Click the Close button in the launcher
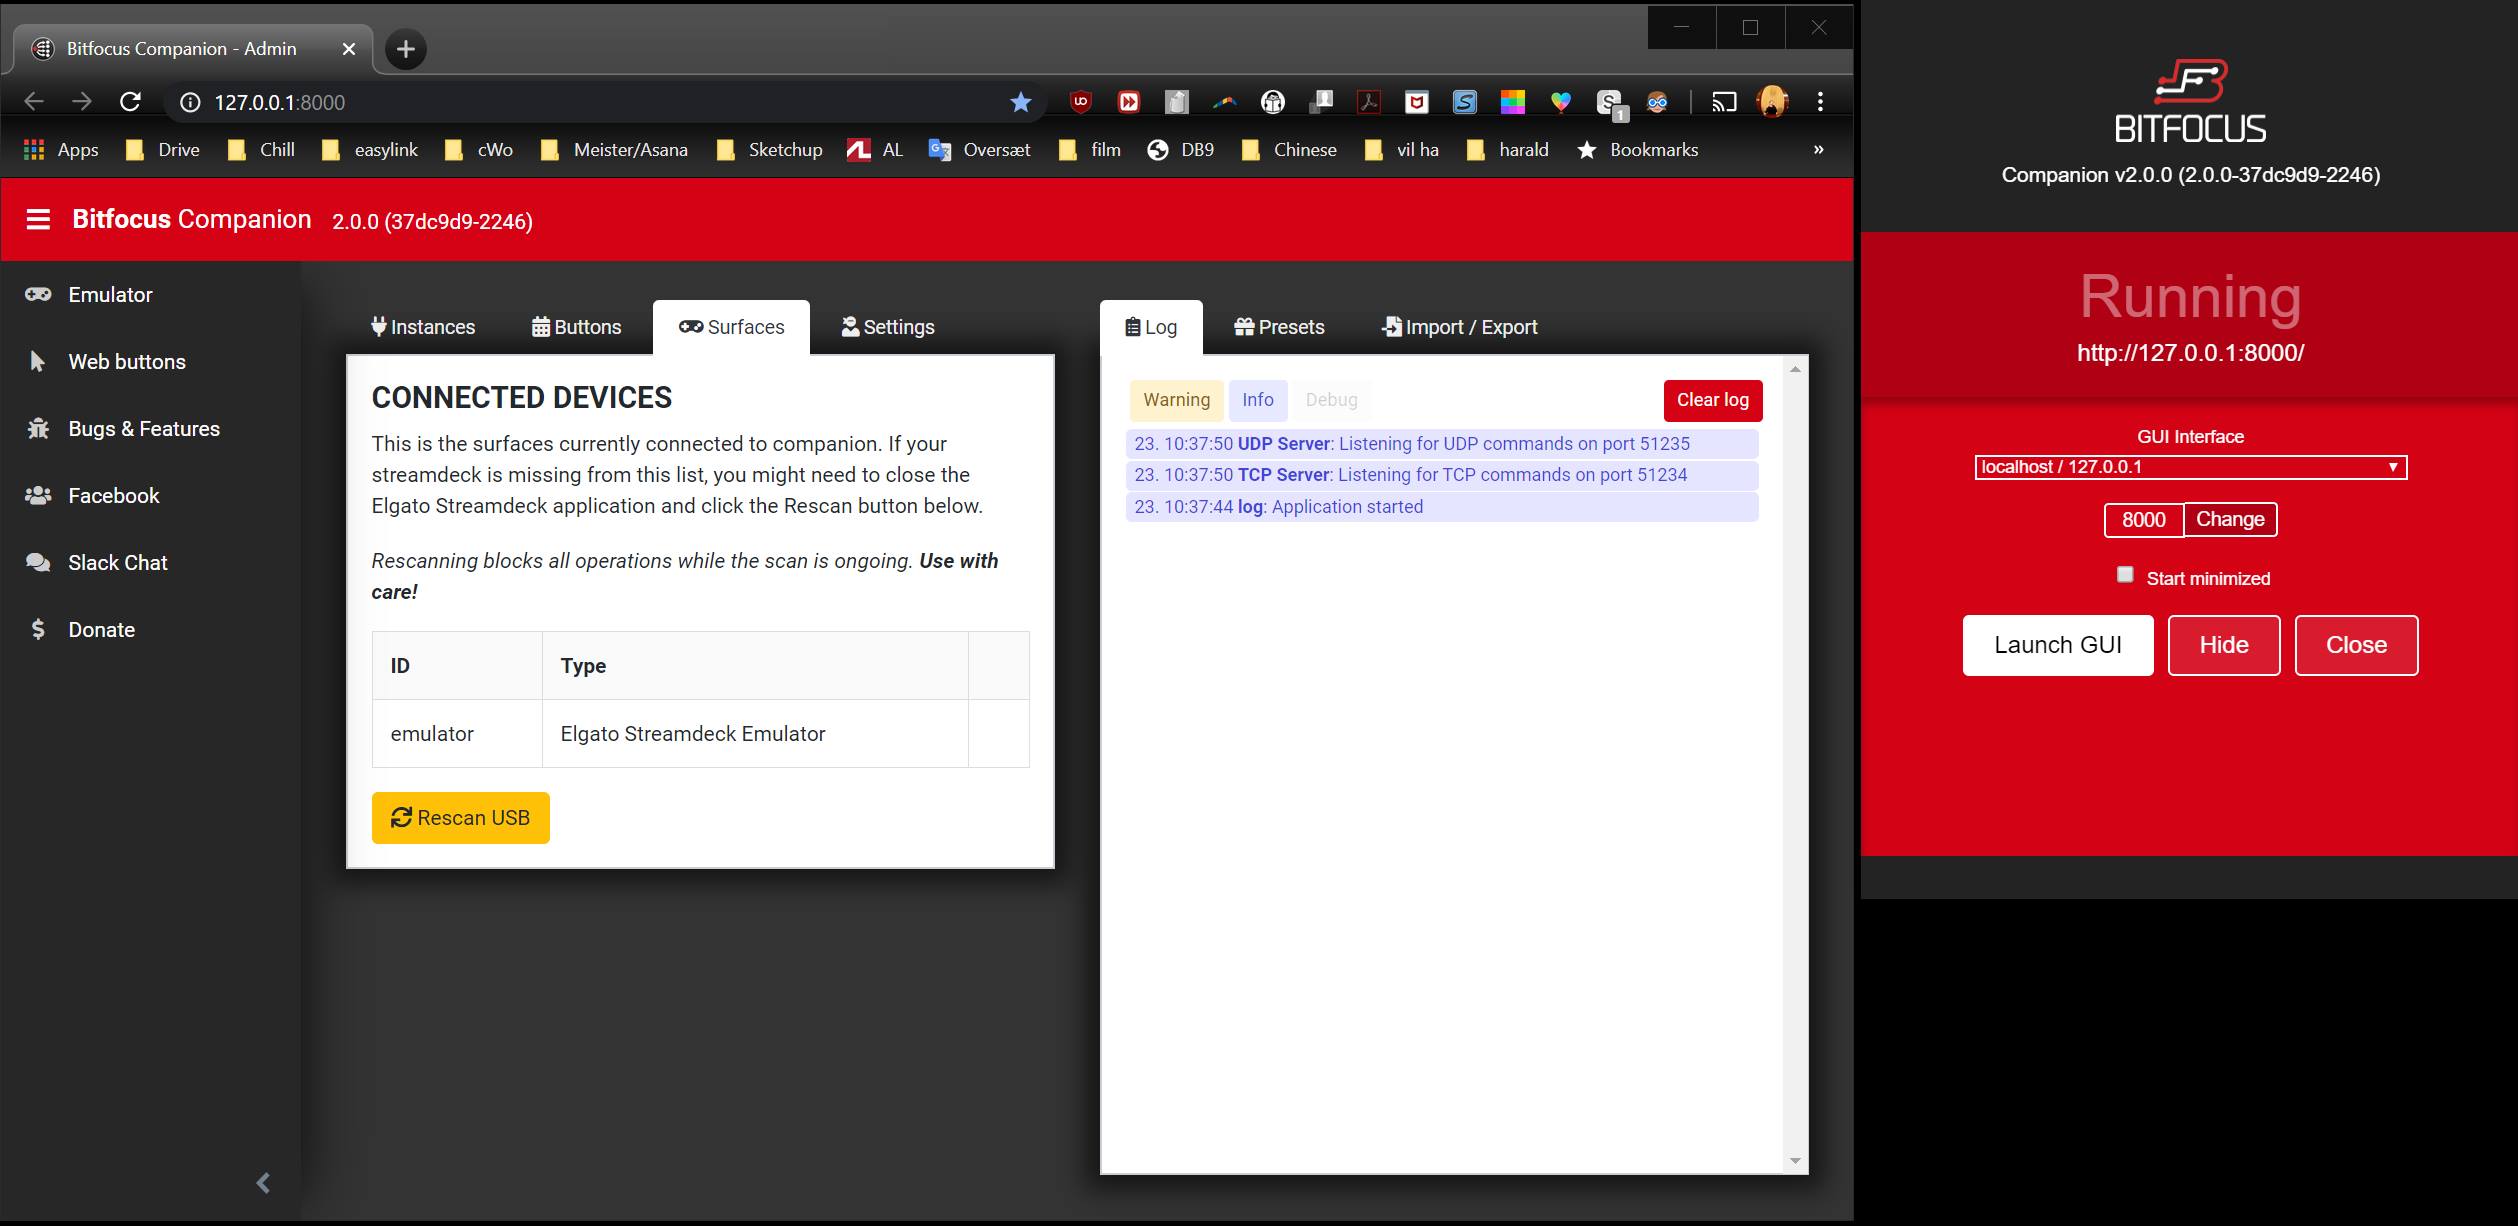The height and width of the screenshot is (1226, 2518). (x=2356, y=645)
